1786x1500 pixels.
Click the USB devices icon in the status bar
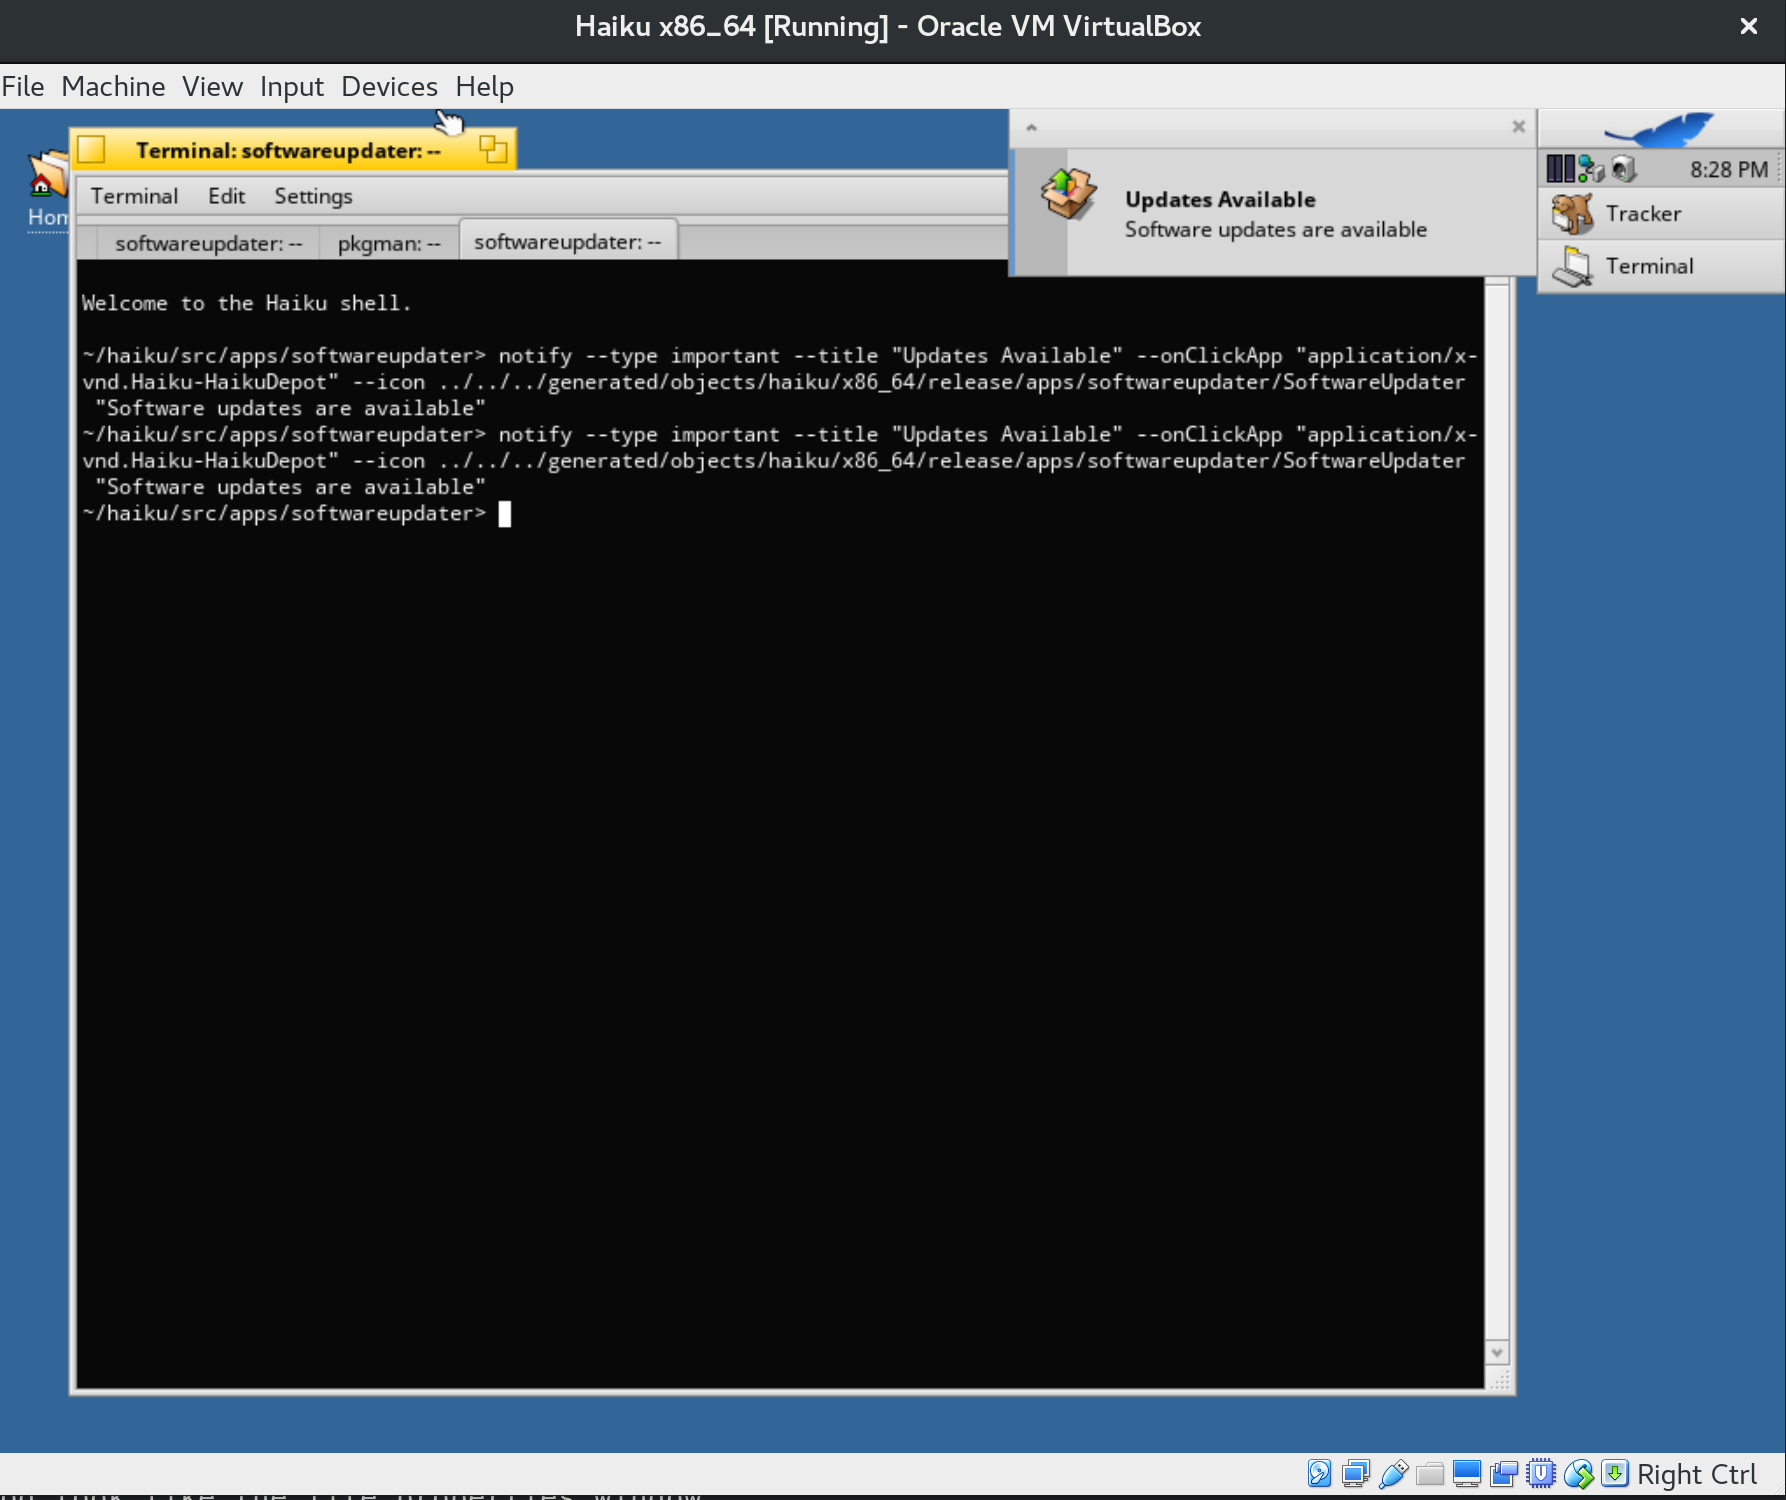click(x=1393, y=1473)
